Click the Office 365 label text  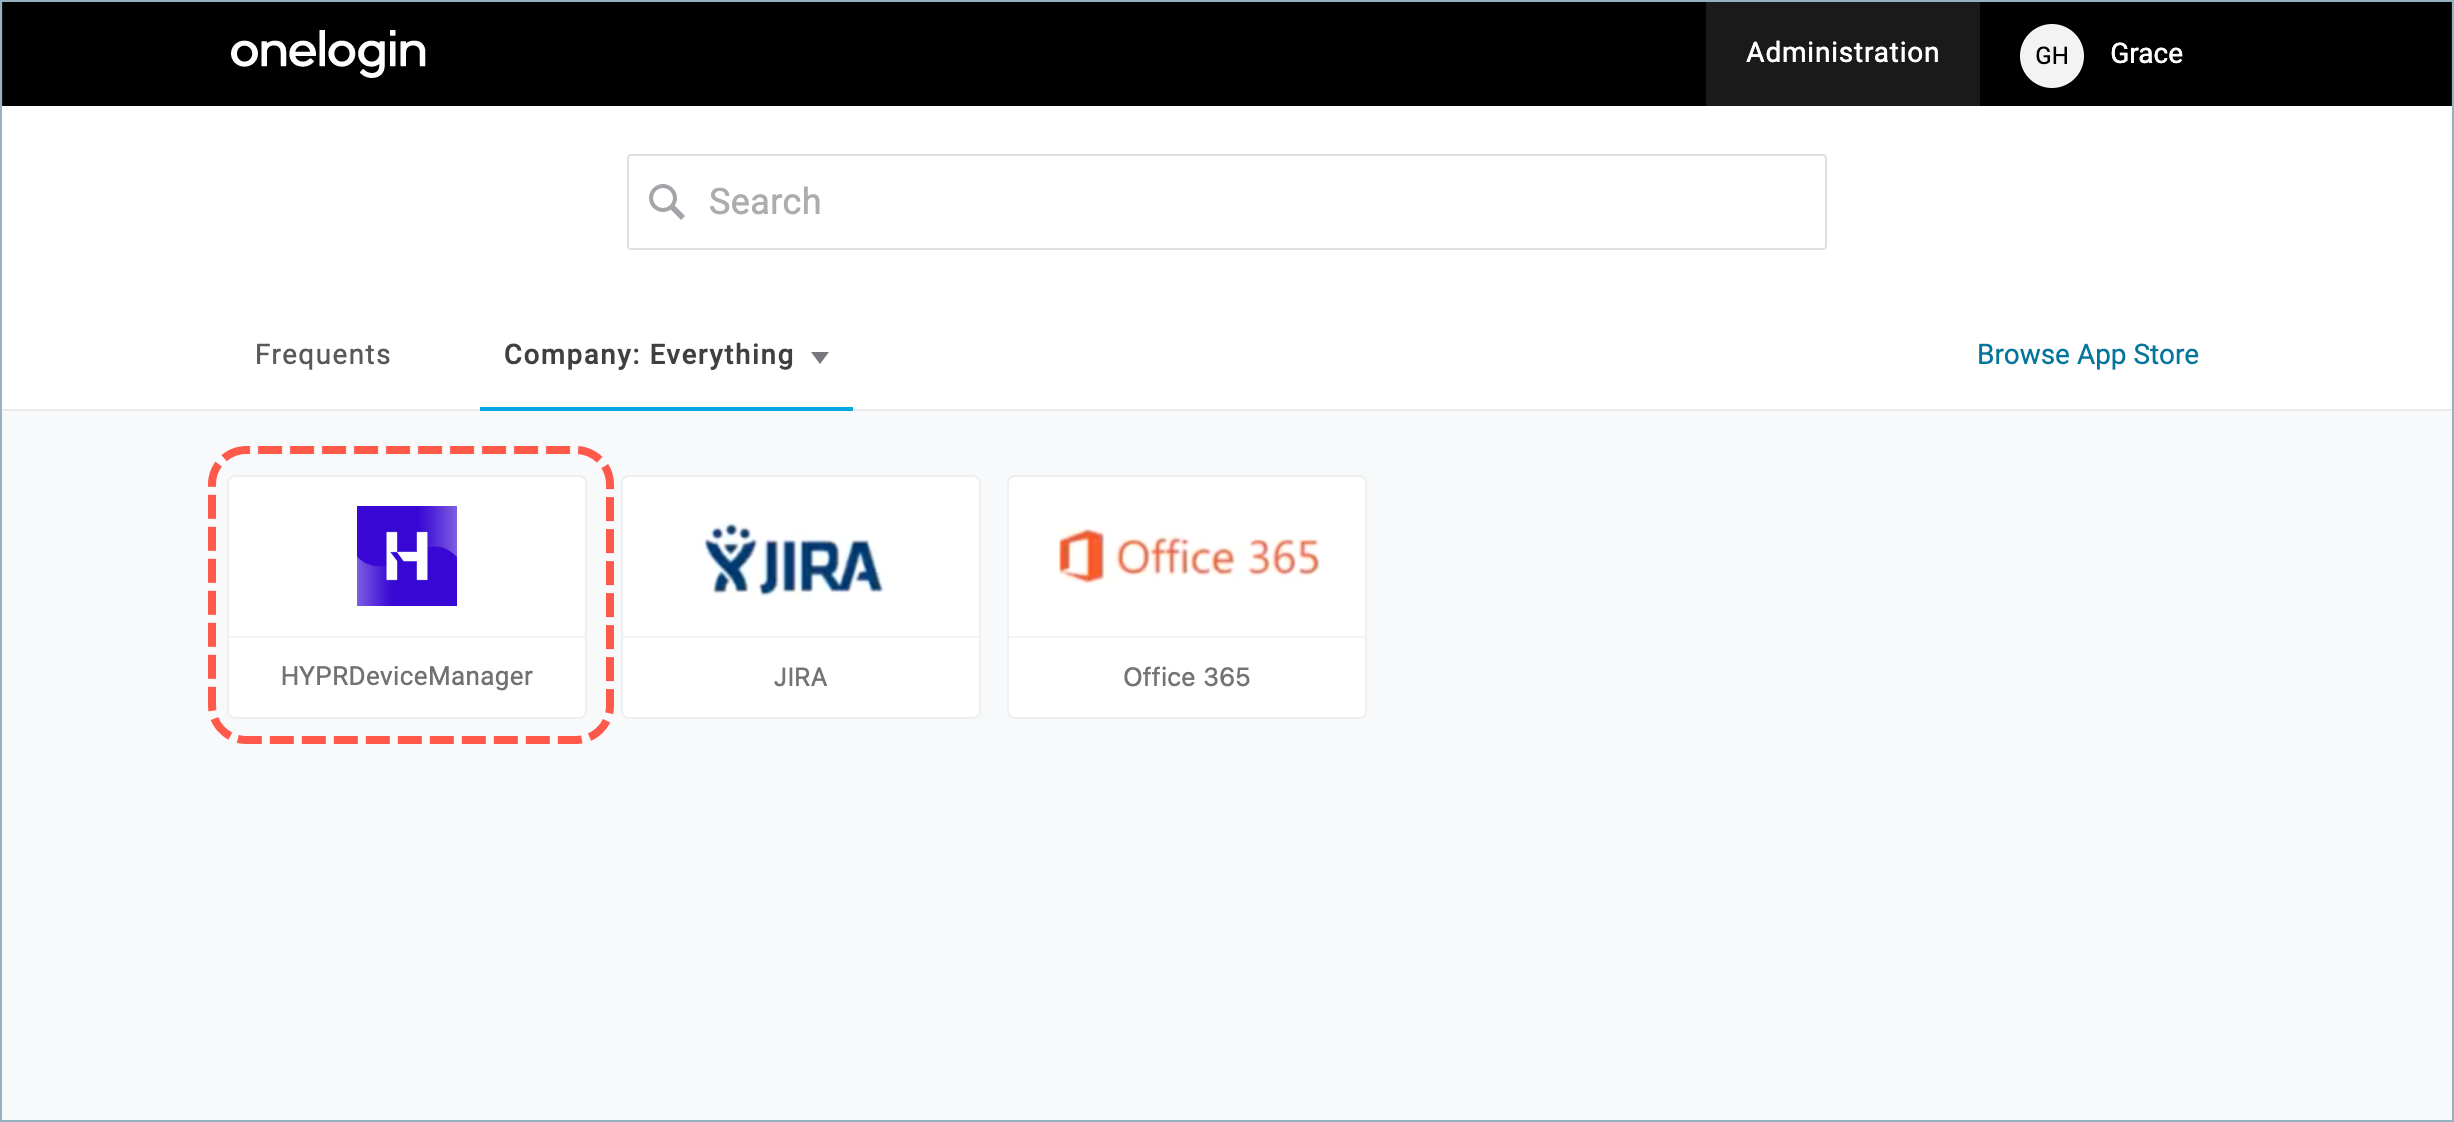(1186, 678)
